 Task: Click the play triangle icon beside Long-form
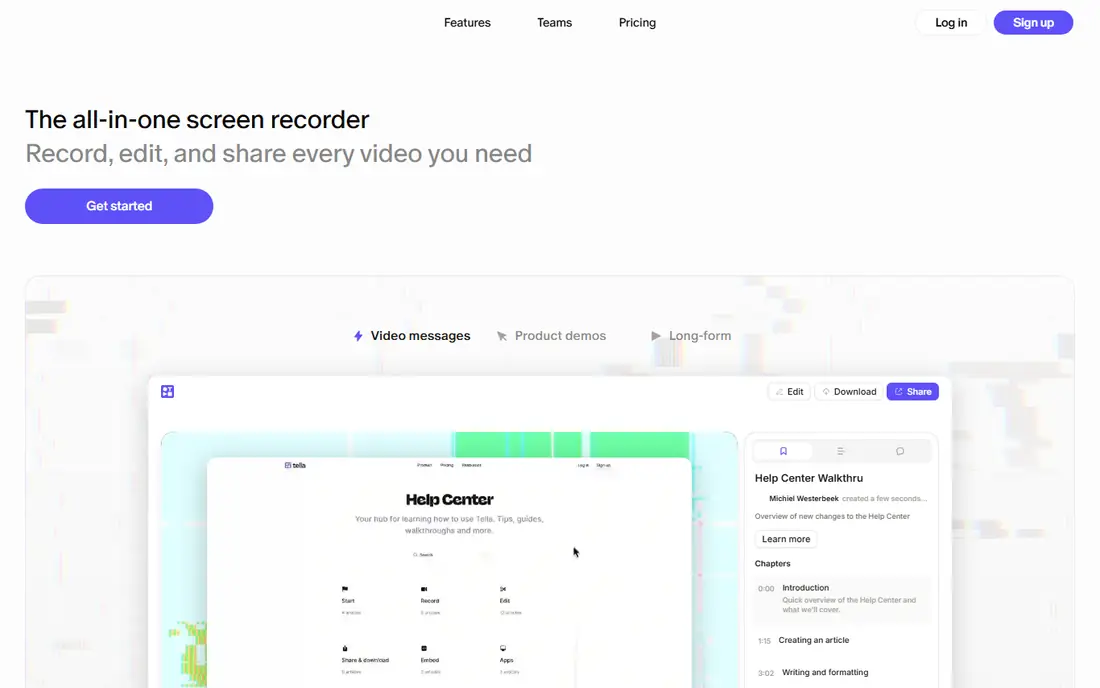pyautogui.click(x=656, y=336)
